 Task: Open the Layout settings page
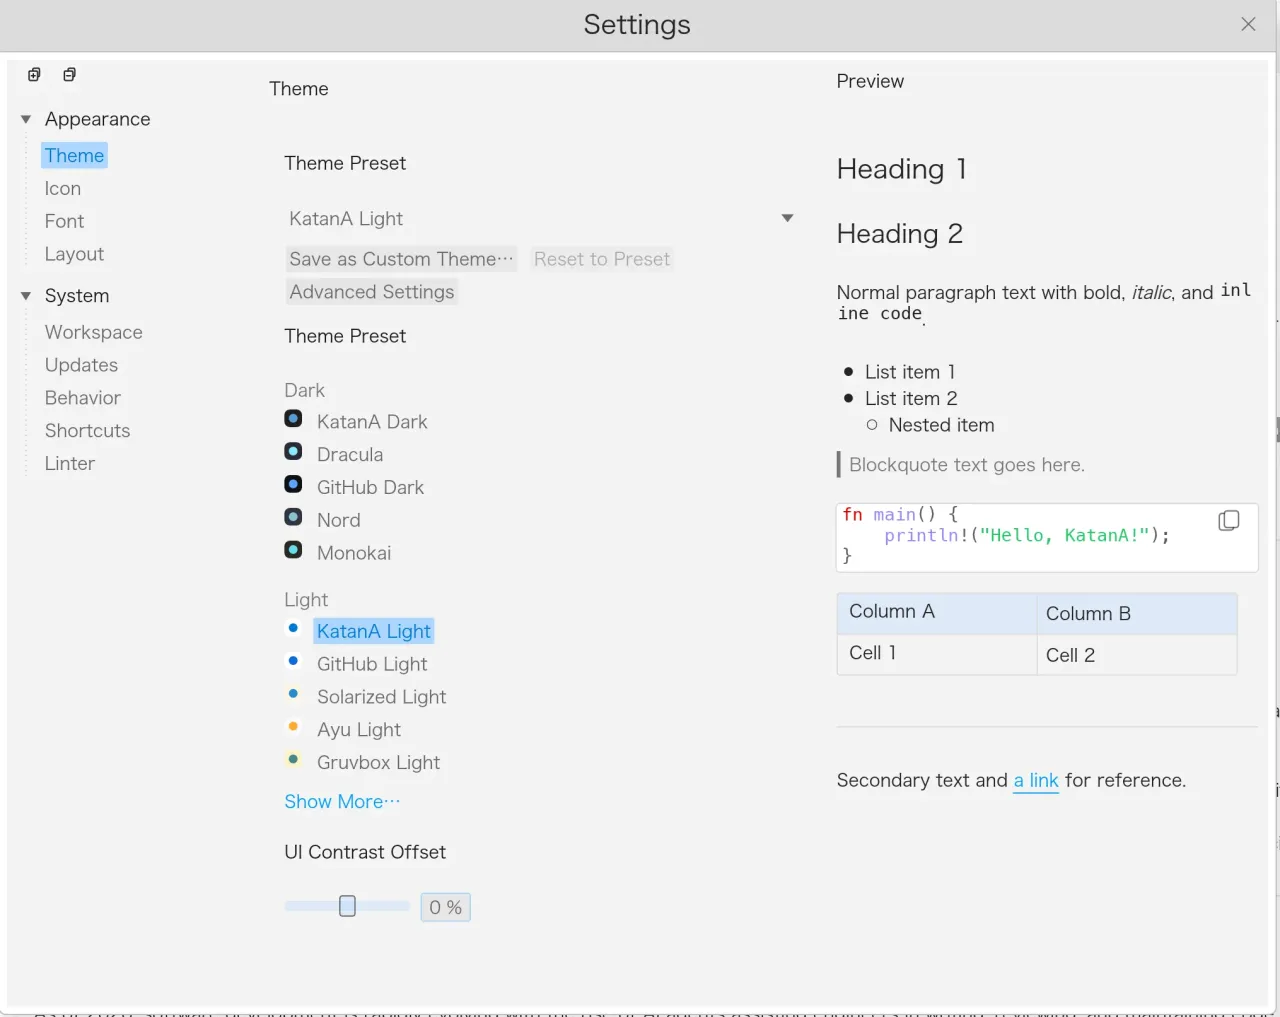[74, 254]
